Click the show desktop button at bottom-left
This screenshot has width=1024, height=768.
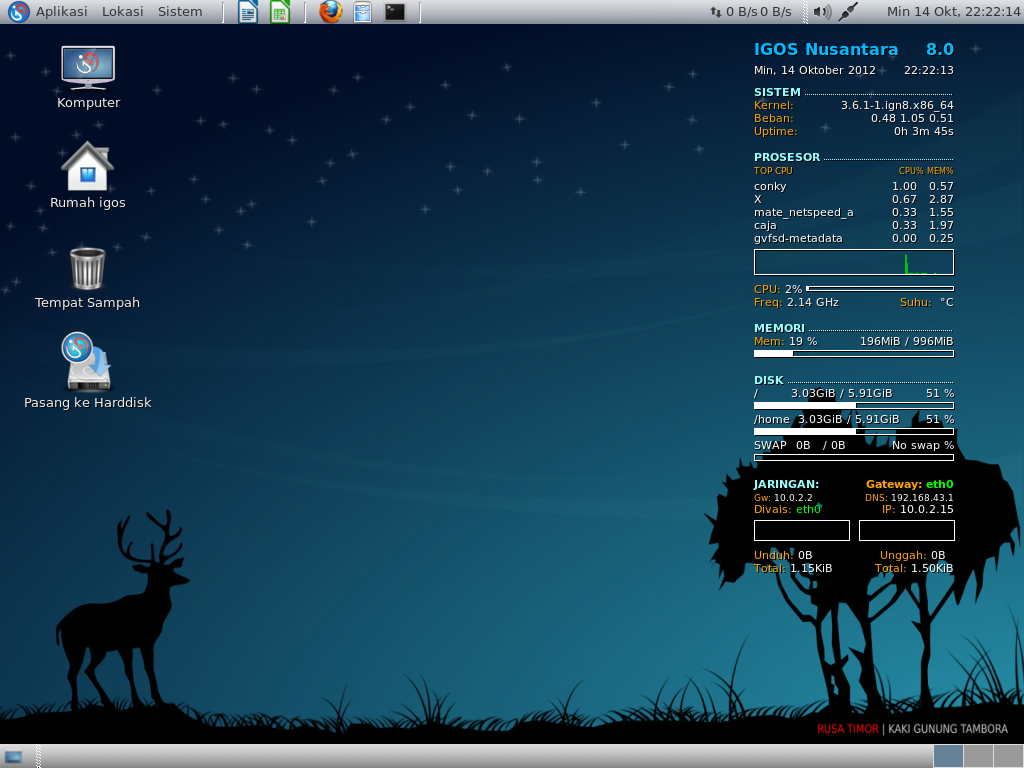(x=14, y=755)
